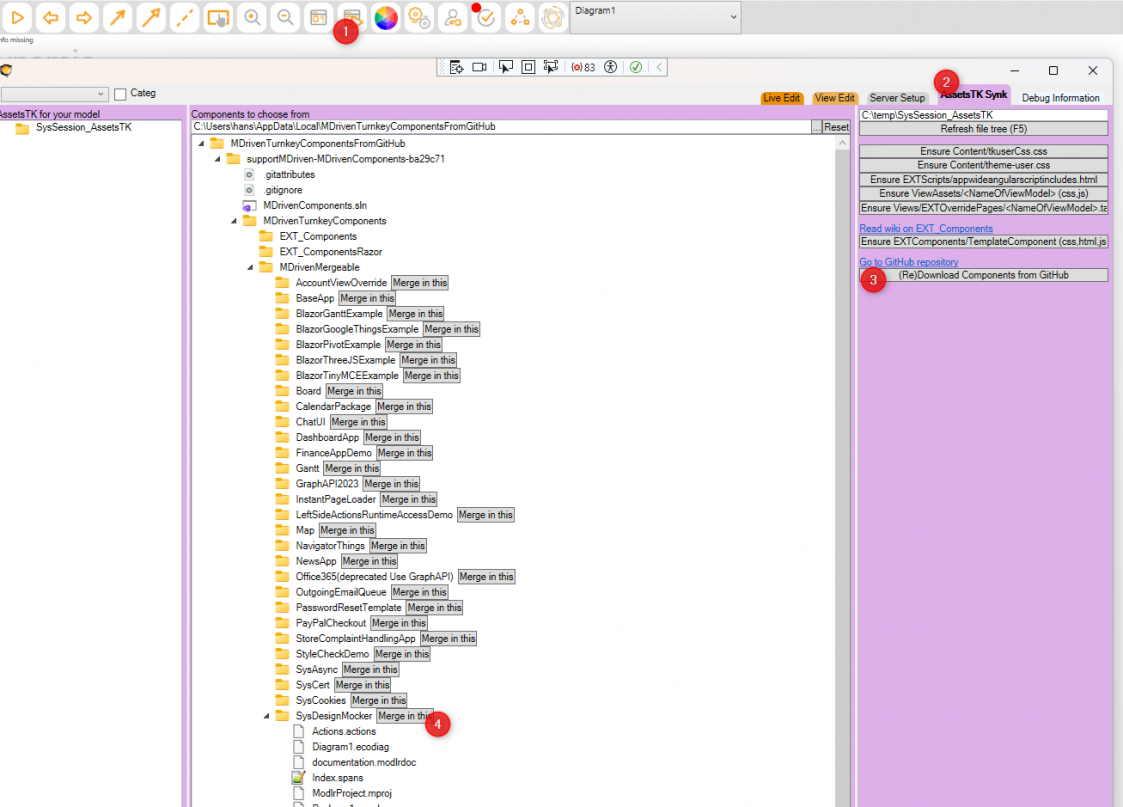This screenshot has width=1123, height=807.
Task: Open the Diagram1 dropdown
Action: point(655,17)
